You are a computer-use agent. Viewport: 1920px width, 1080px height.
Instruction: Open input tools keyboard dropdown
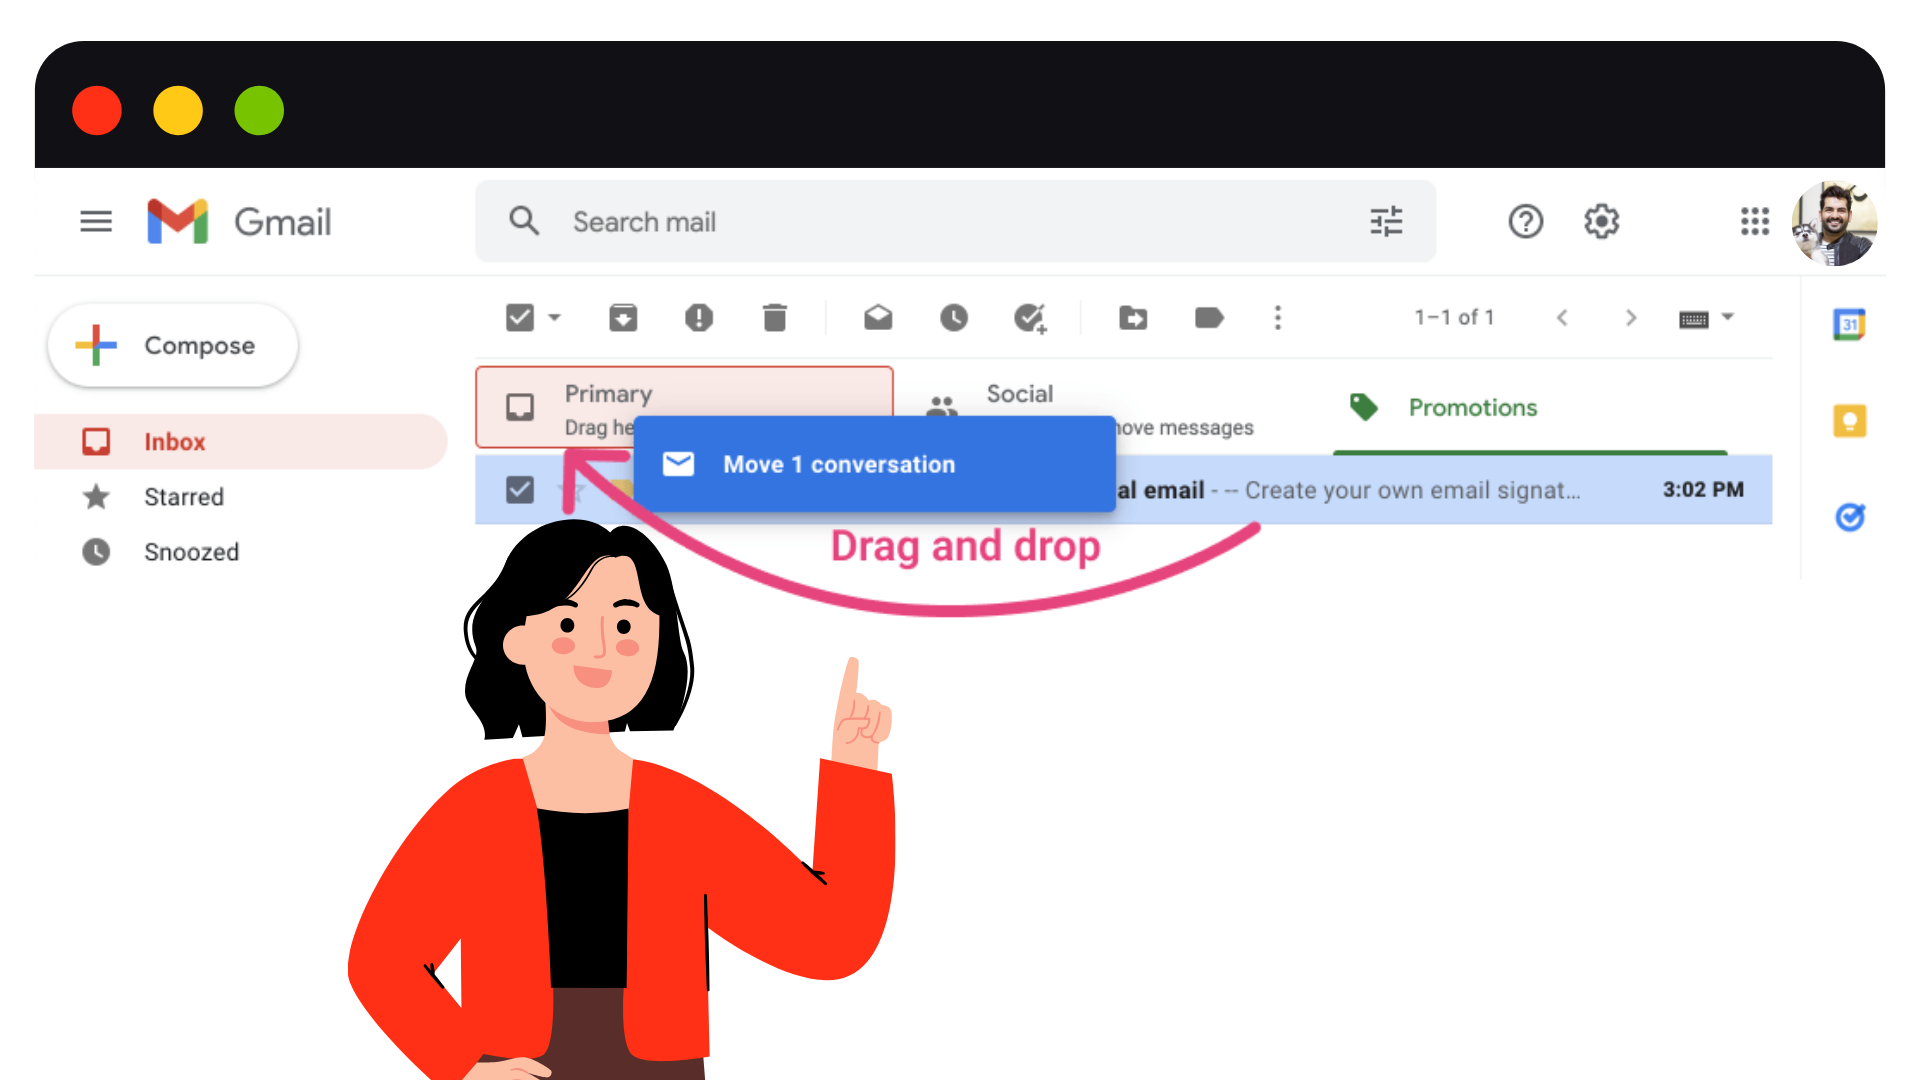(1706, 318)
